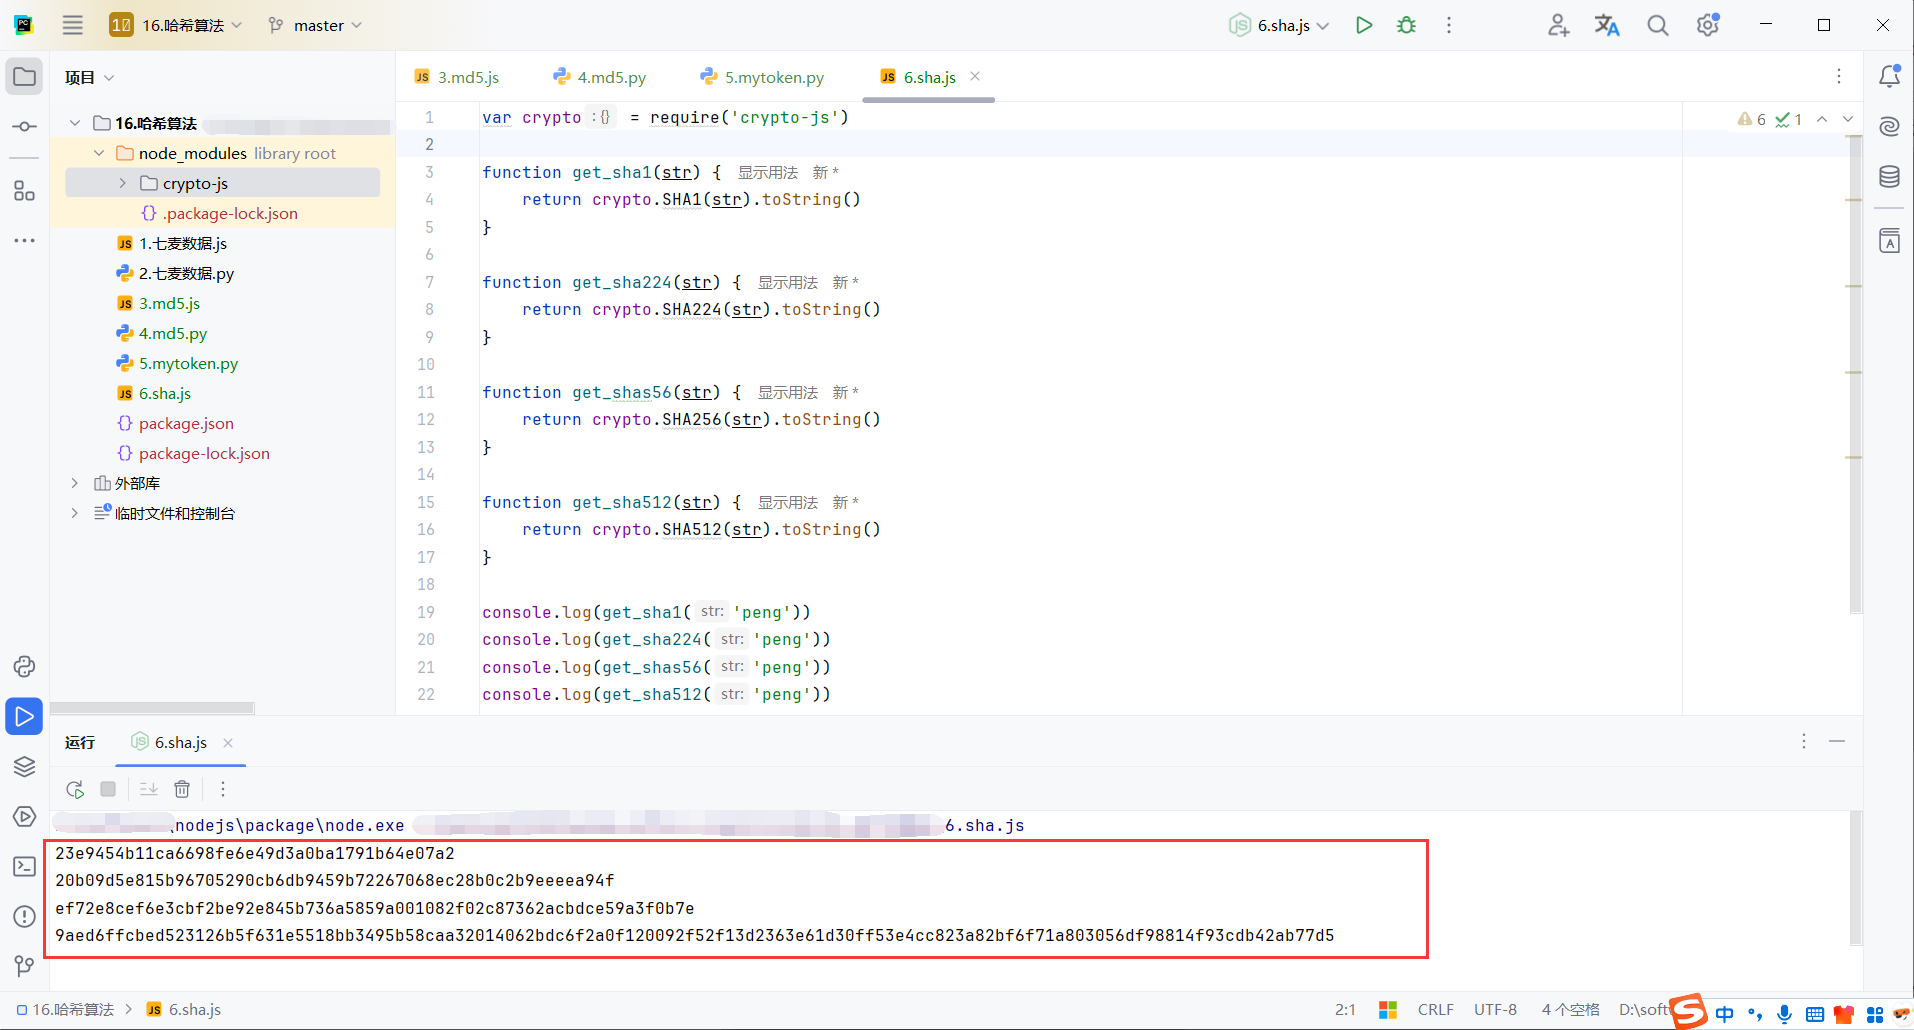Open the AI Assistant panel
1914x1030 pixels.
[x=1889, y=126]
